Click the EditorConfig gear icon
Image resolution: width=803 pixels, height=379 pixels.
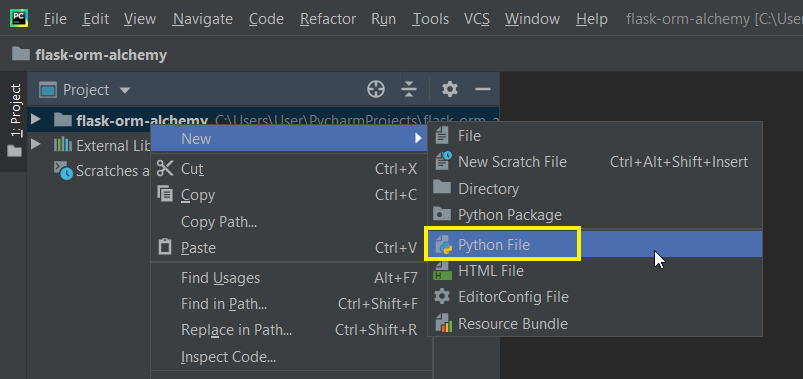(x=442, y=297)
